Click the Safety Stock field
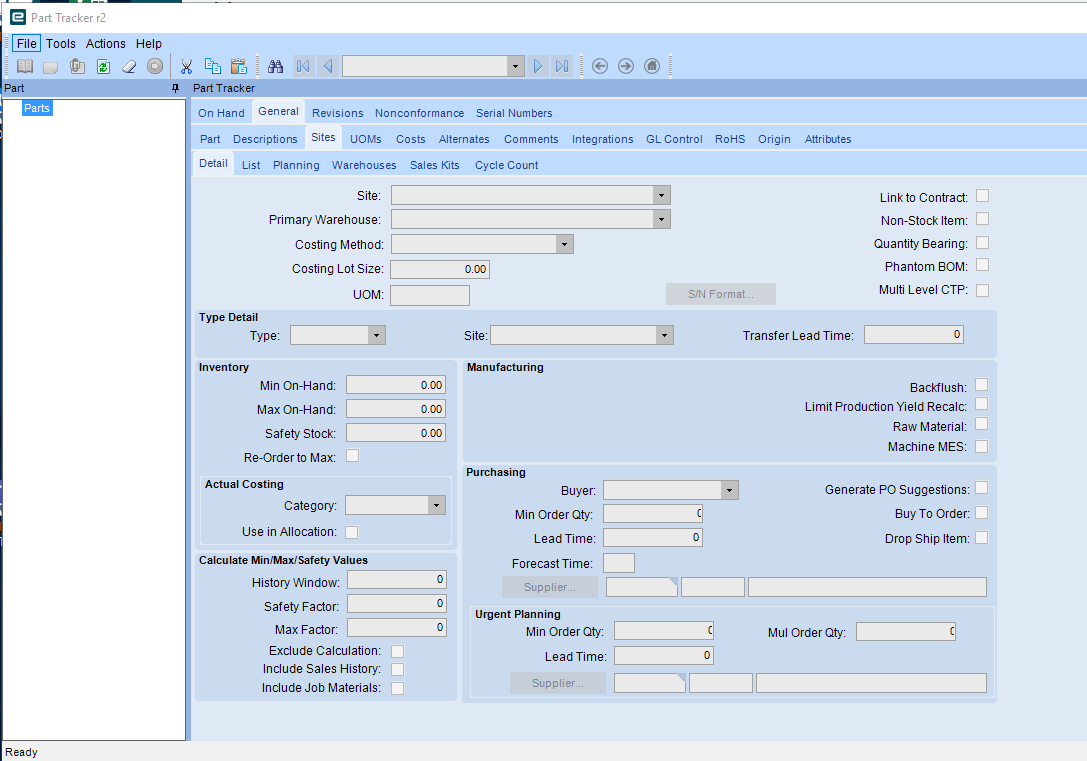The height and width of the screenshot is (761, 1087). click(x=396, y=433)
